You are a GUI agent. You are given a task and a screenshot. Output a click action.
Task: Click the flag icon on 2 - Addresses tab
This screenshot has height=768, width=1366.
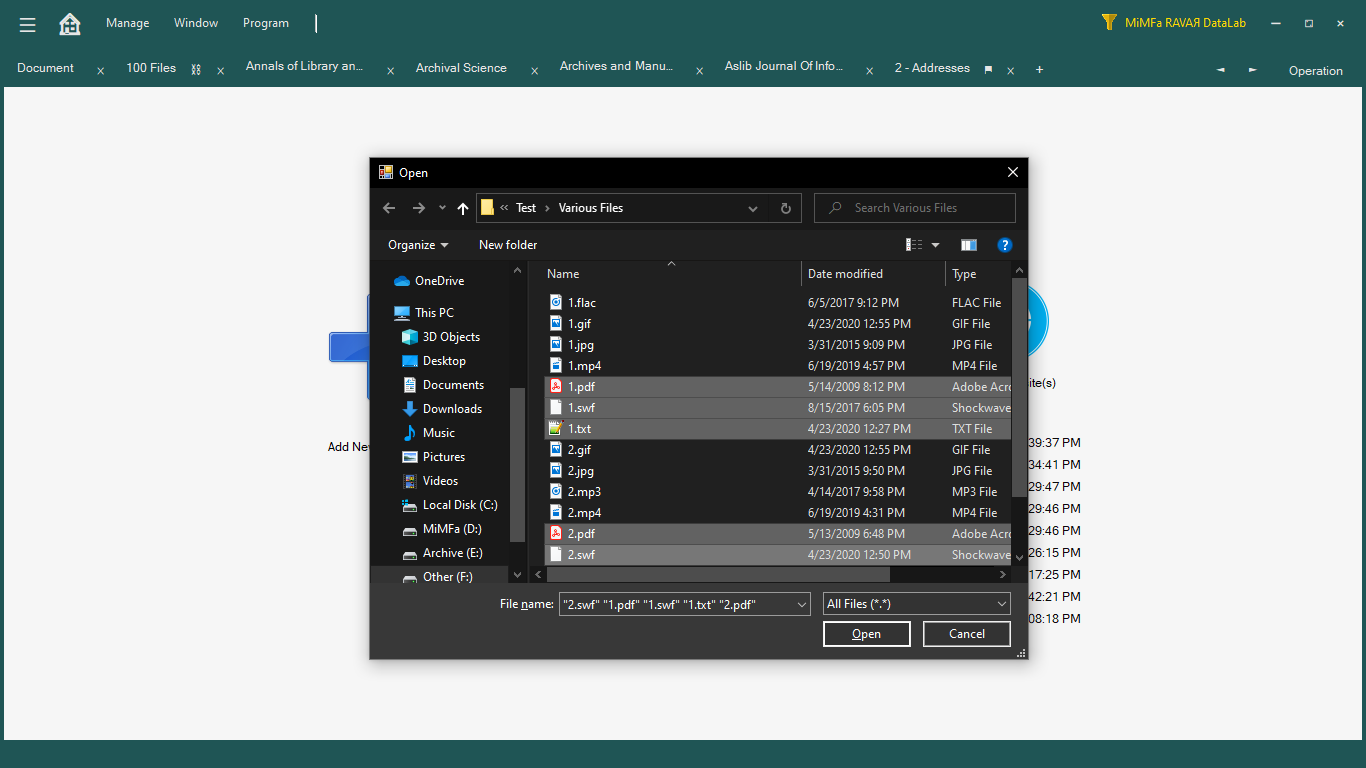pos(988,70)
